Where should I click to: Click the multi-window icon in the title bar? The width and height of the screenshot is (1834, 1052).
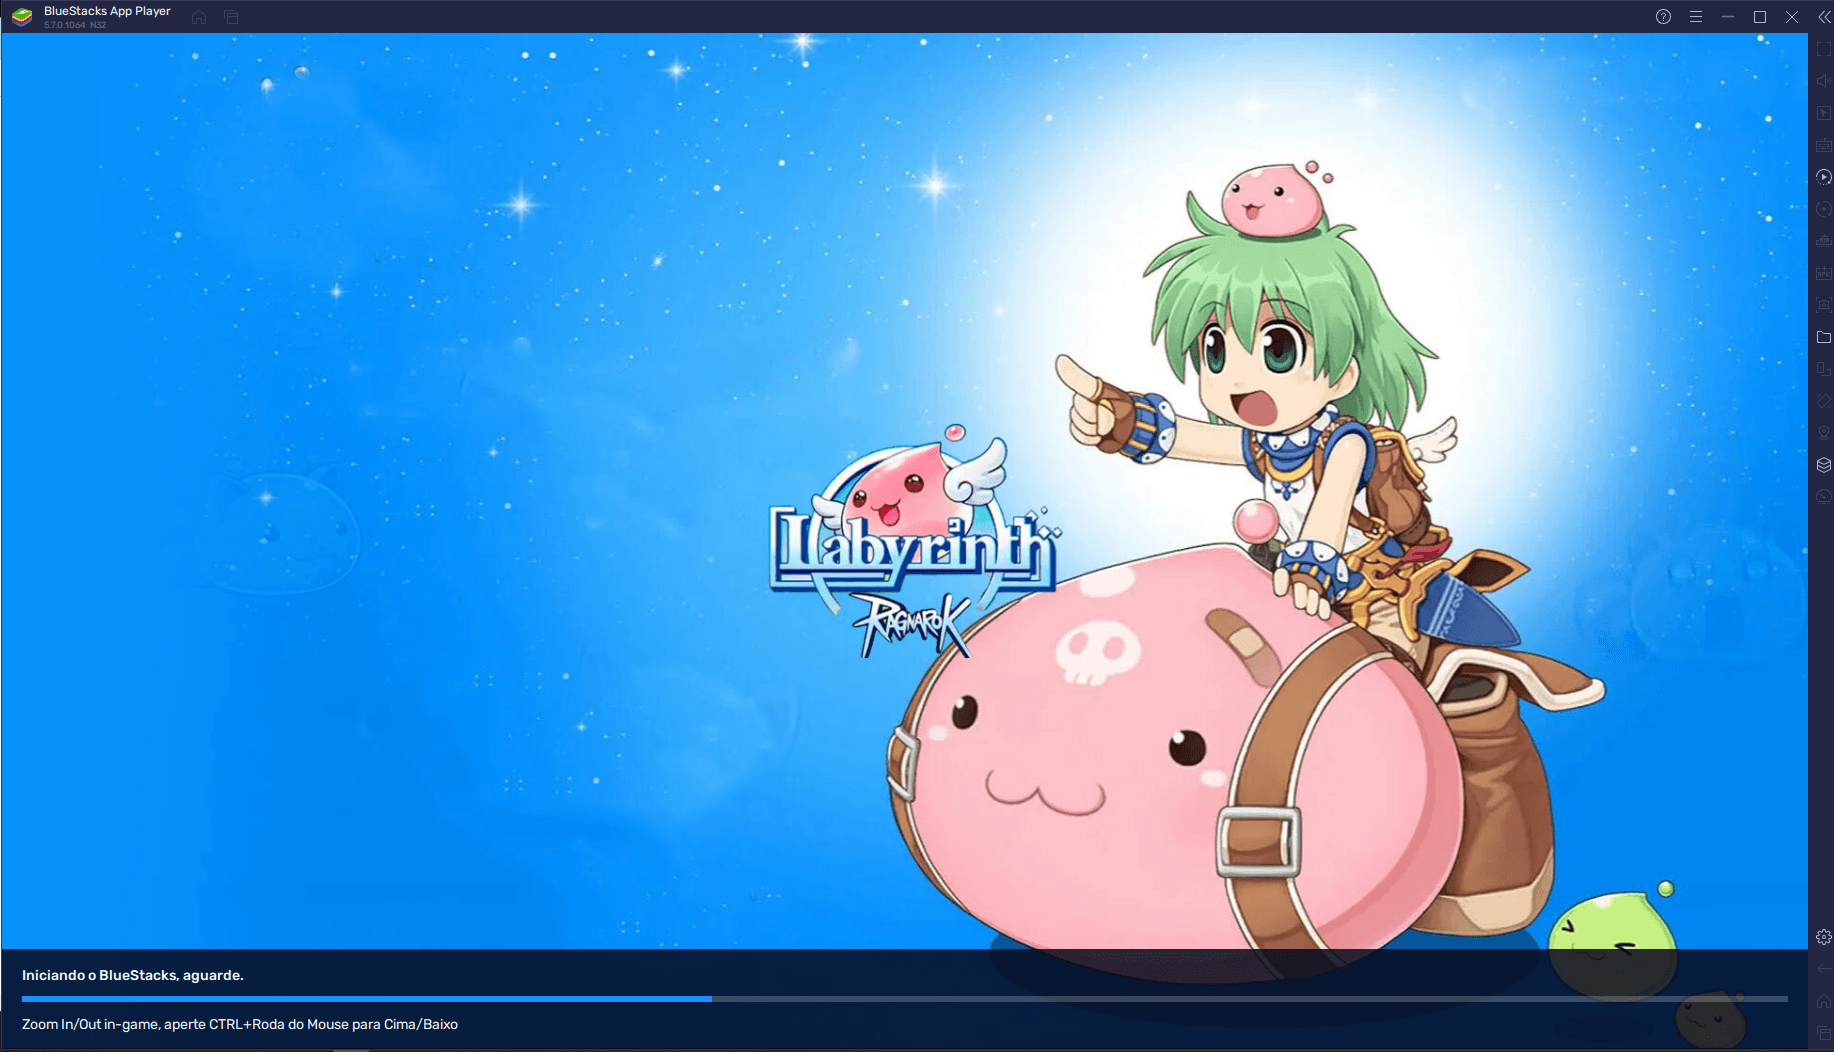tap(231, 17)
